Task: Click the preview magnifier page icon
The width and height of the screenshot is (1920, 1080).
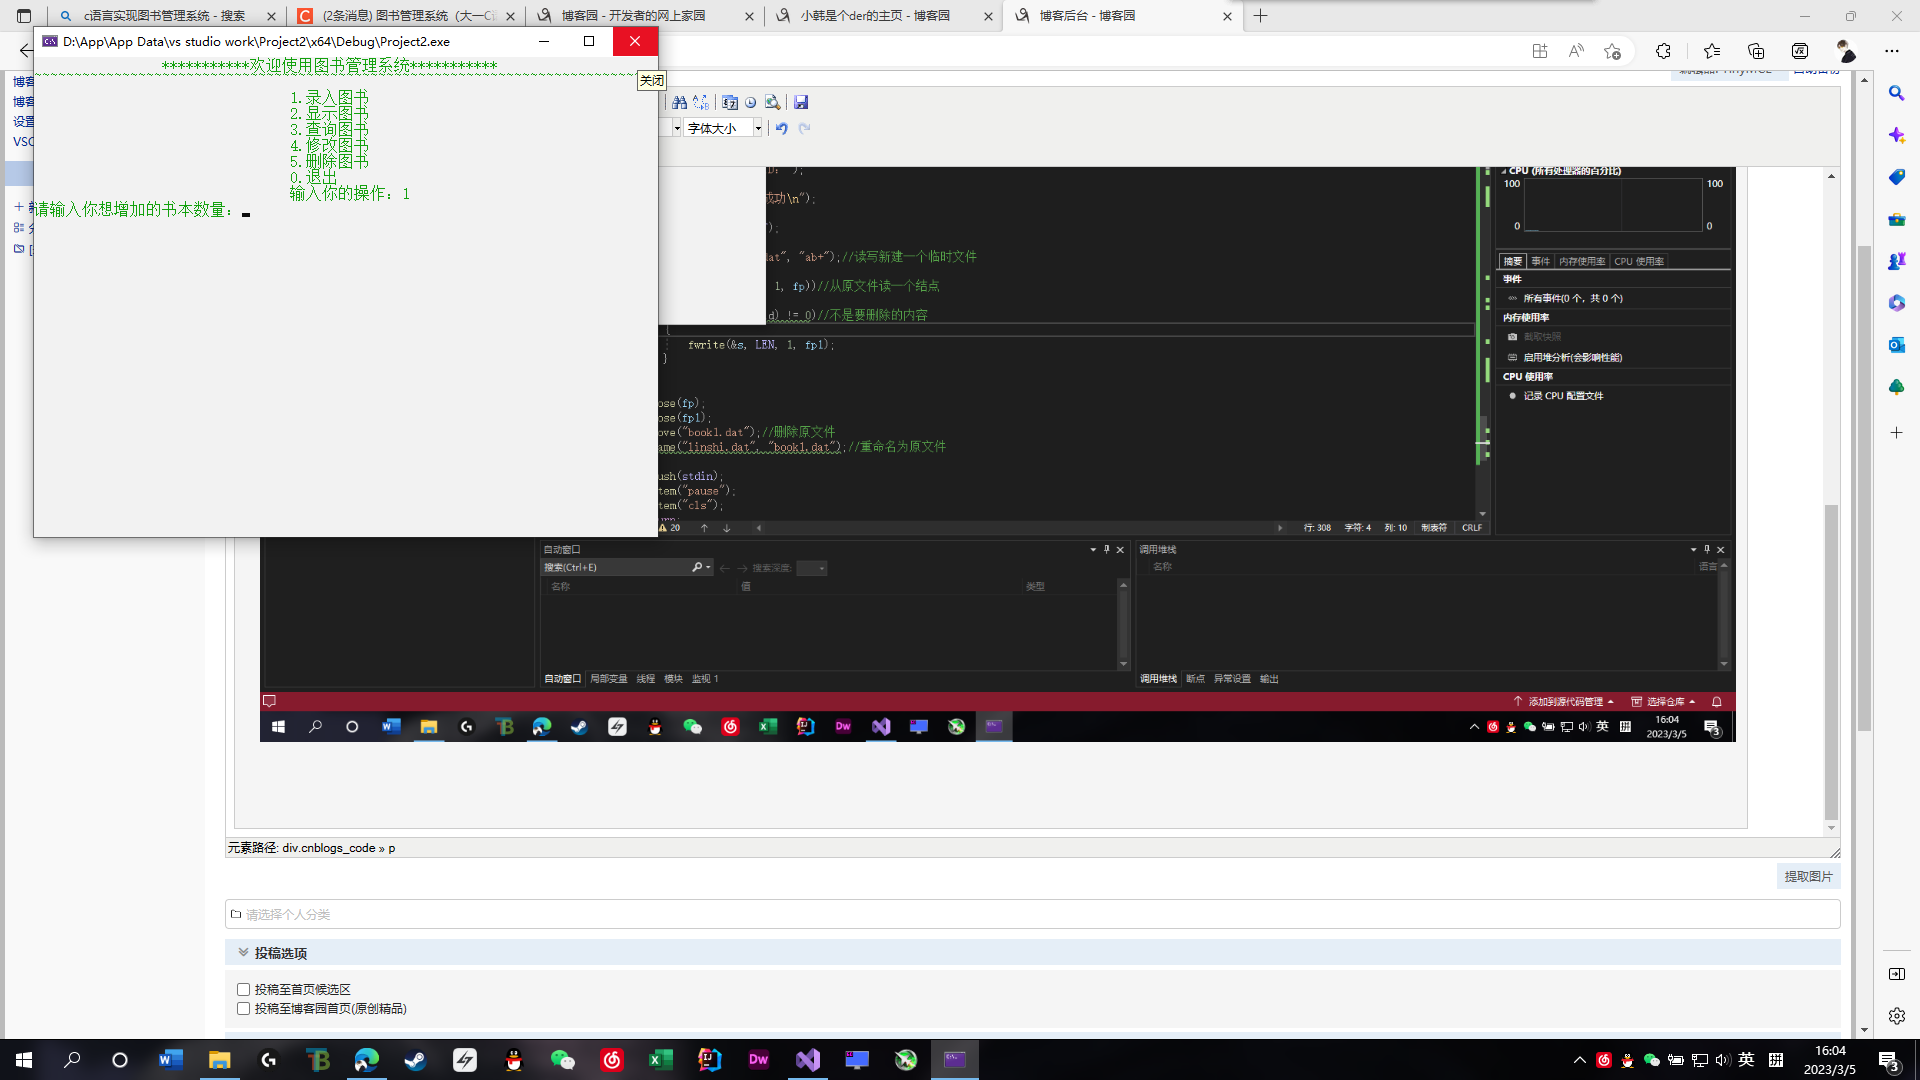Action: 772,102
